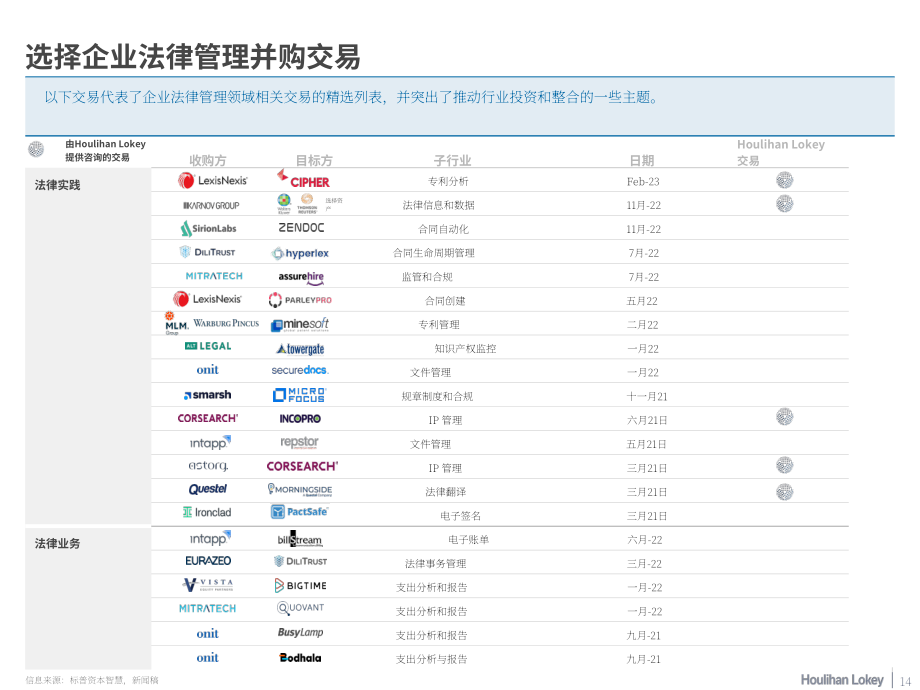The width and height of the screenshot is (920, 690).
Task: Click the 电子签名 cell
Action: click(x=461, y=516)
